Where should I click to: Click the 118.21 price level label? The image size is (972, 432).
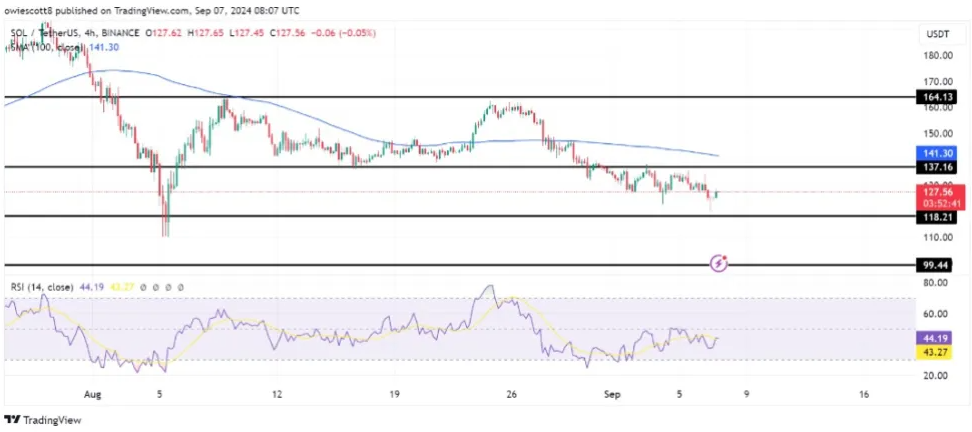[x=941, y=215]
